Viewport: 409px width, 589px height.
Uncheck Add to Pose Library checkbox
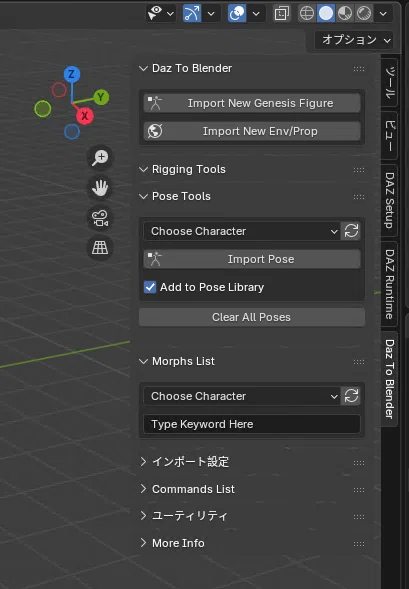click(150, 287)
